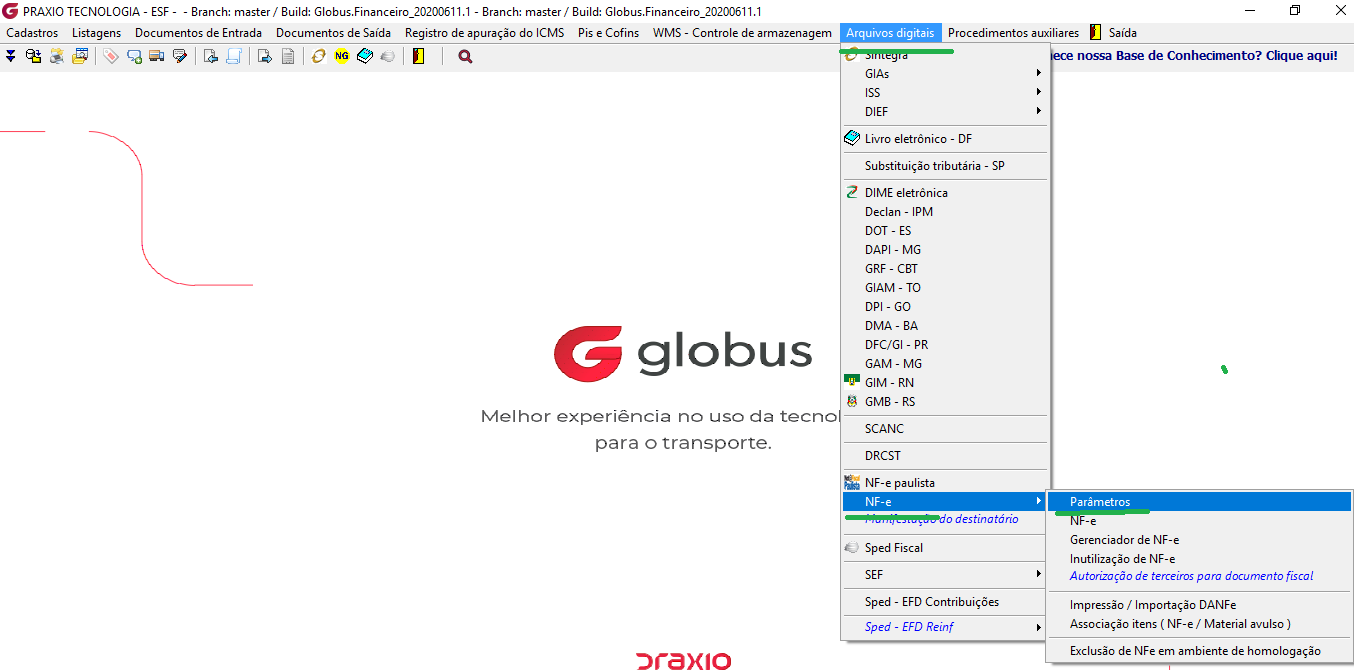Click the folder with window toolbar icon
1354x670 pixels.
pyautogui.click(x=80, y=56)
